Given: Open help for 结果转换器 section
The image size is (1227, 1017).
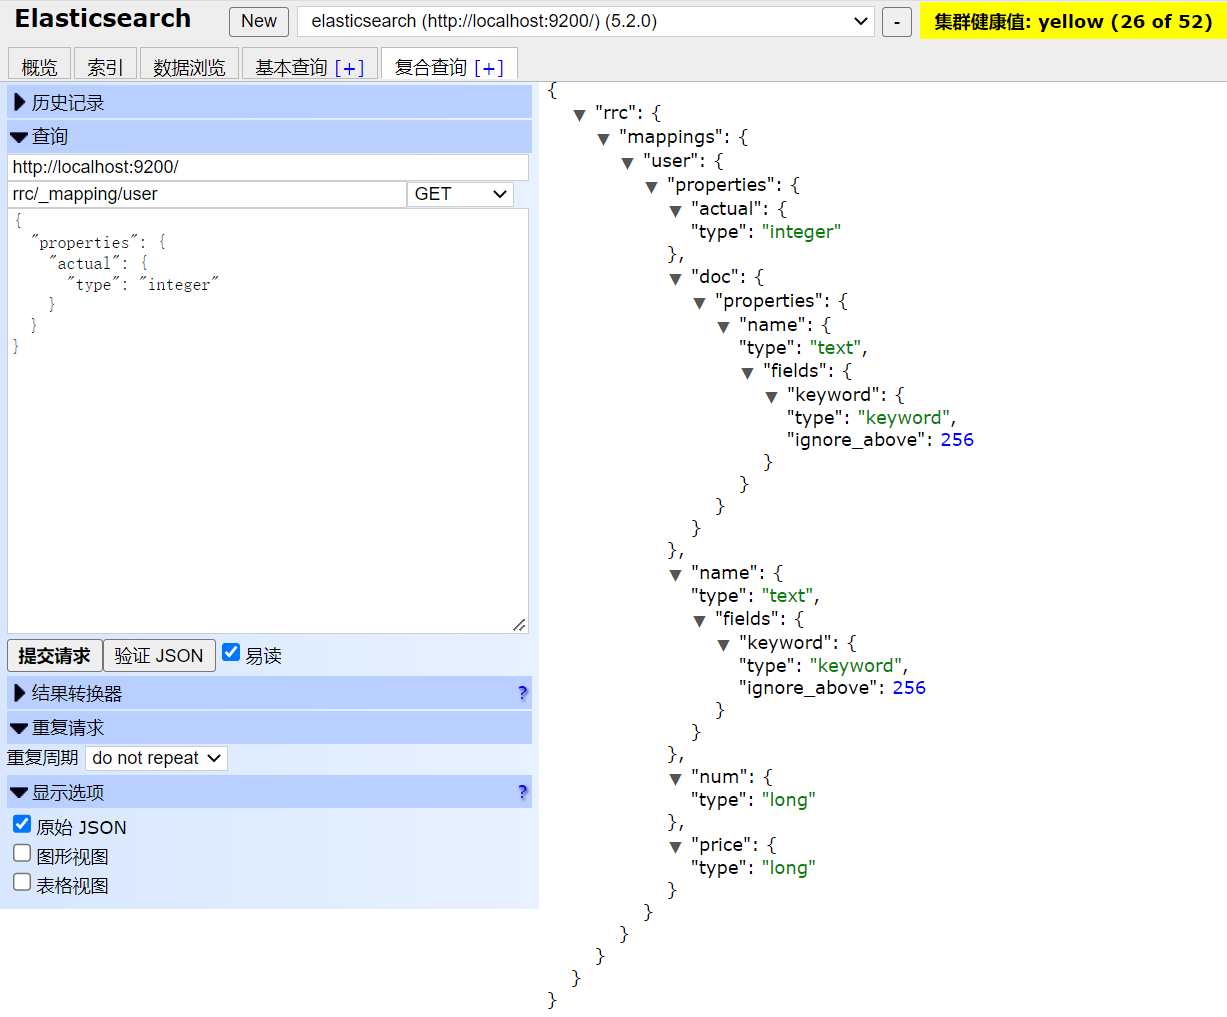Looking at the screenshot, I should (522, 693).
